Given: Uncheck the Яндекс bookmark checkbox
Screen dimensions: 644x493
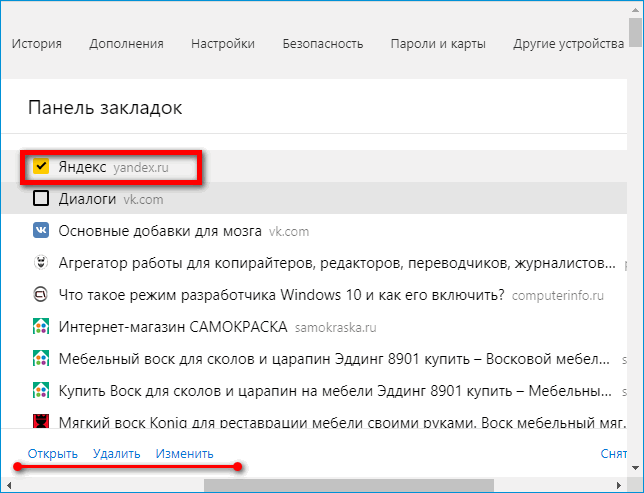Looking at the screenshot, I should [41, 166].
